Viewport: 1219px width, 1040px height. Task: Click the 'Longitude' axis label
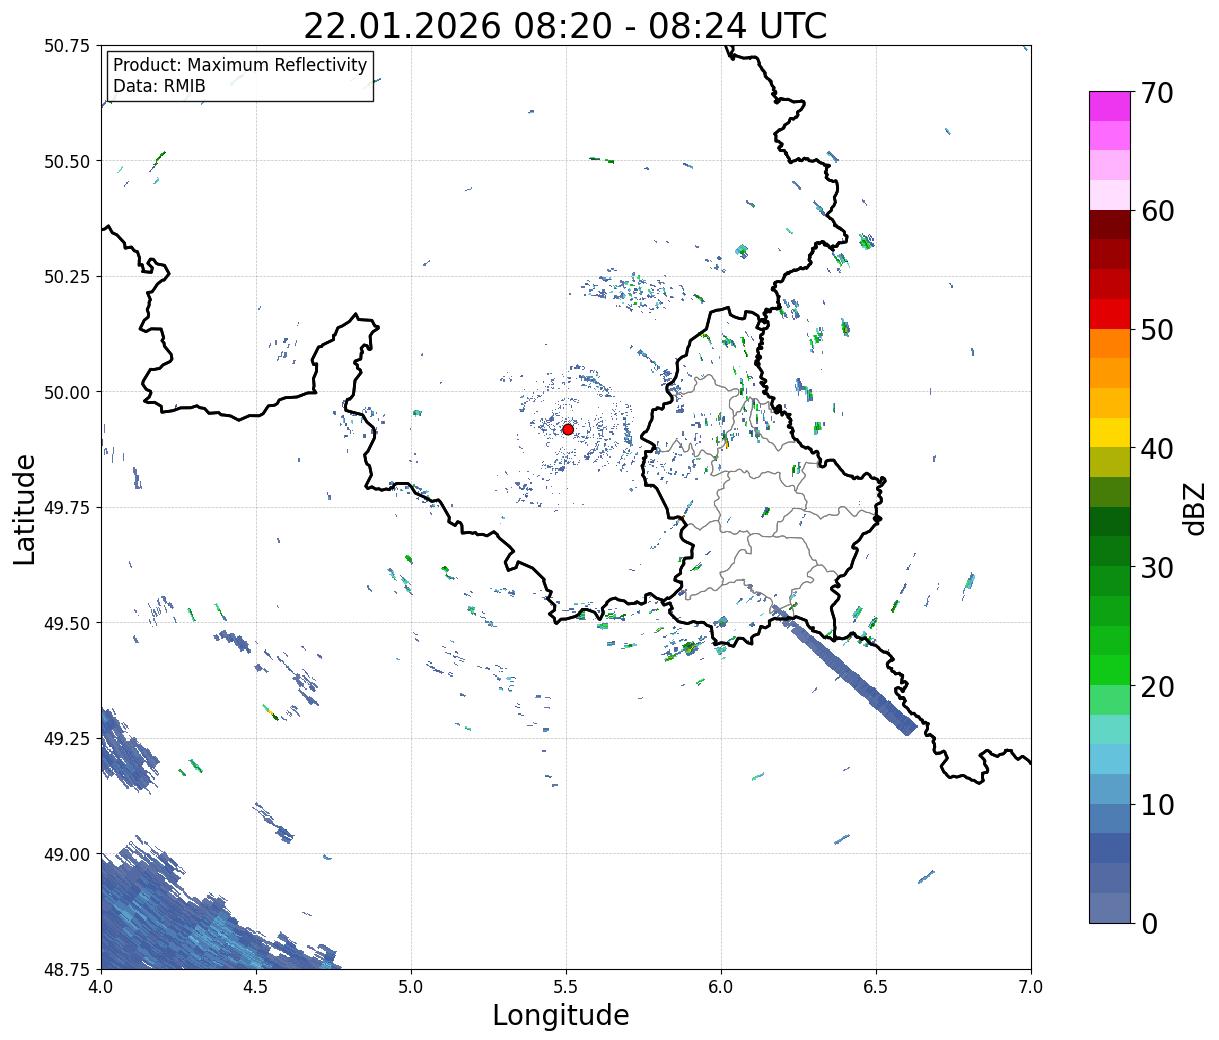point(561,1015)
